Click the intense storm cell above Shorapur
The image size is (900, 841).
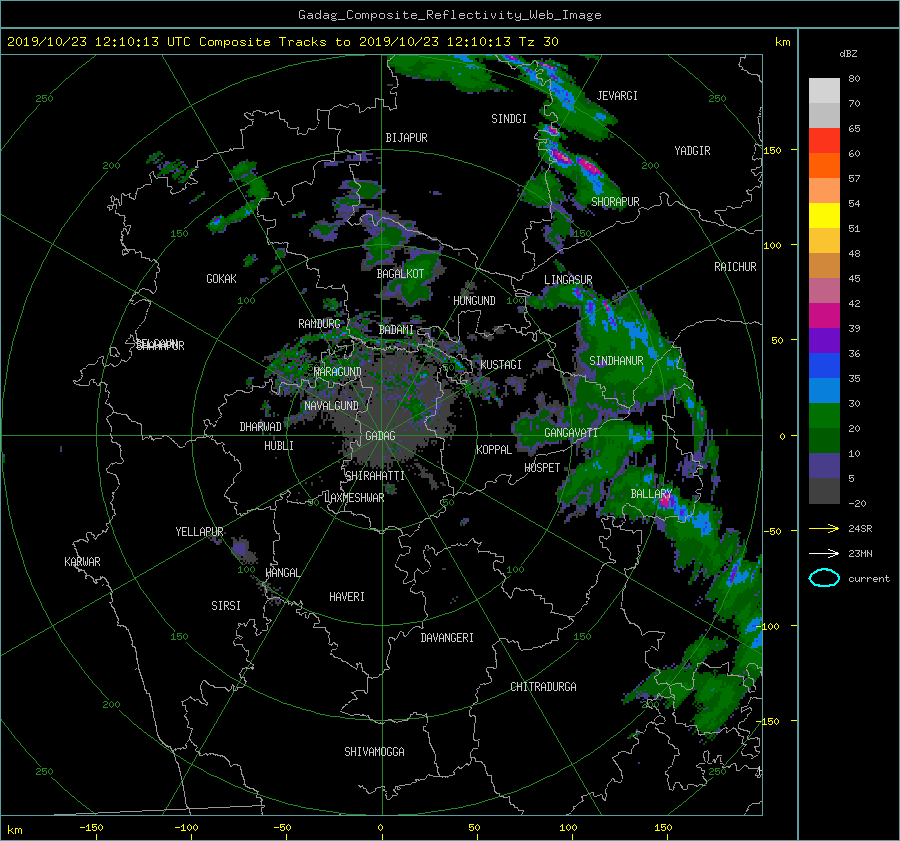coord(588,165)
